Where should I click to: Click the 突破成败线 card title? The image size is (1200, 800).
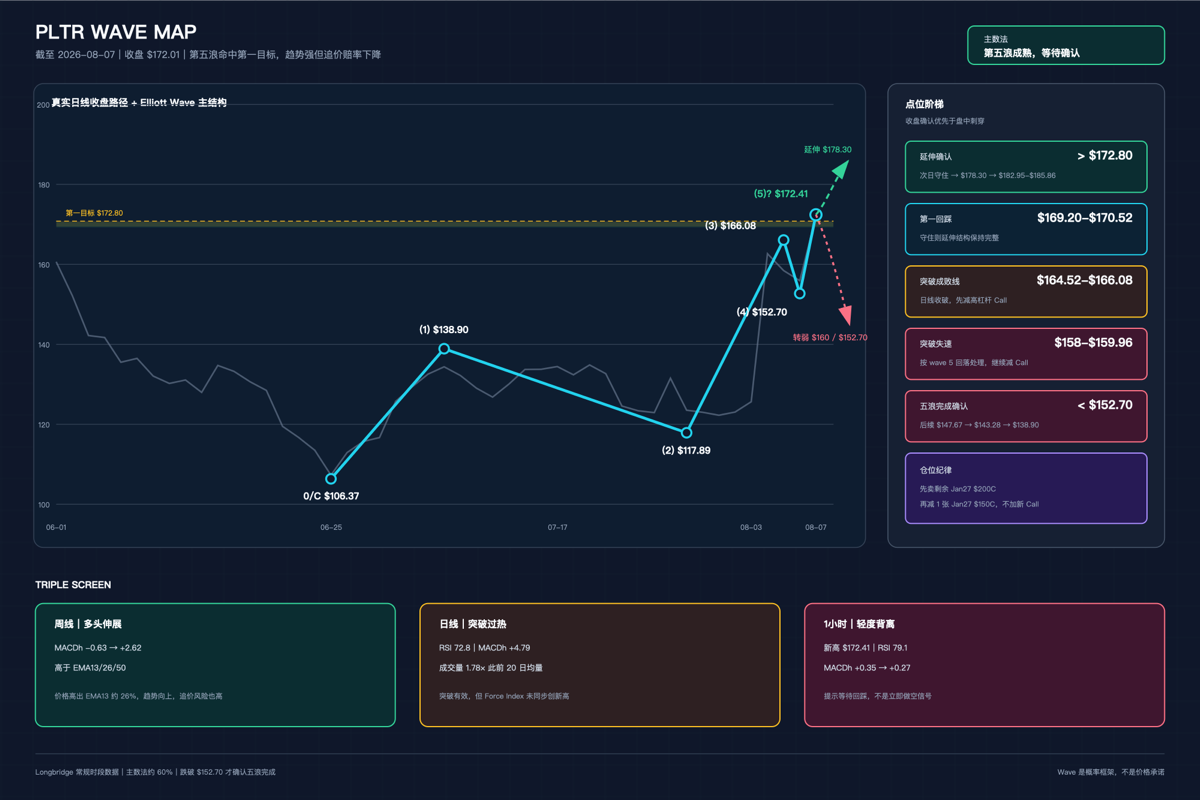[x=940, y=282]
